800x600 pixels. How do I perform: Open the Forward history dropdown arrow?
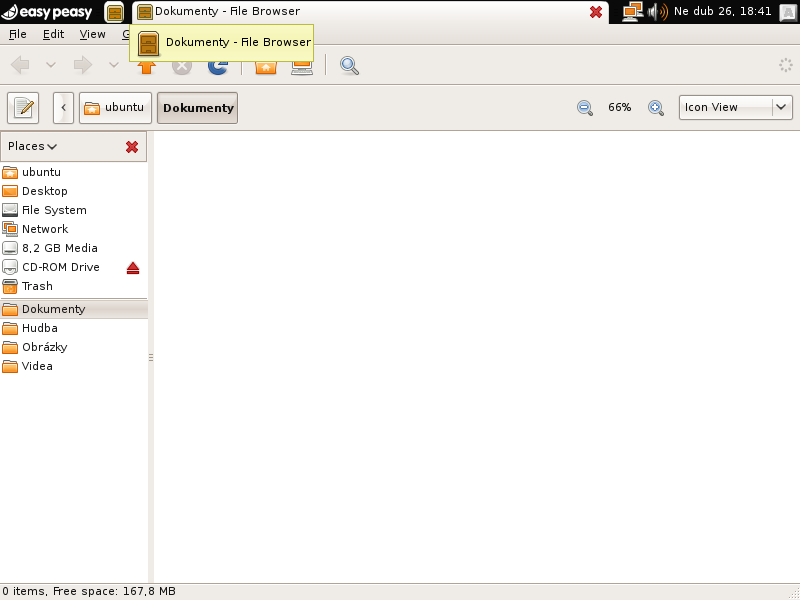pos(114,65)
